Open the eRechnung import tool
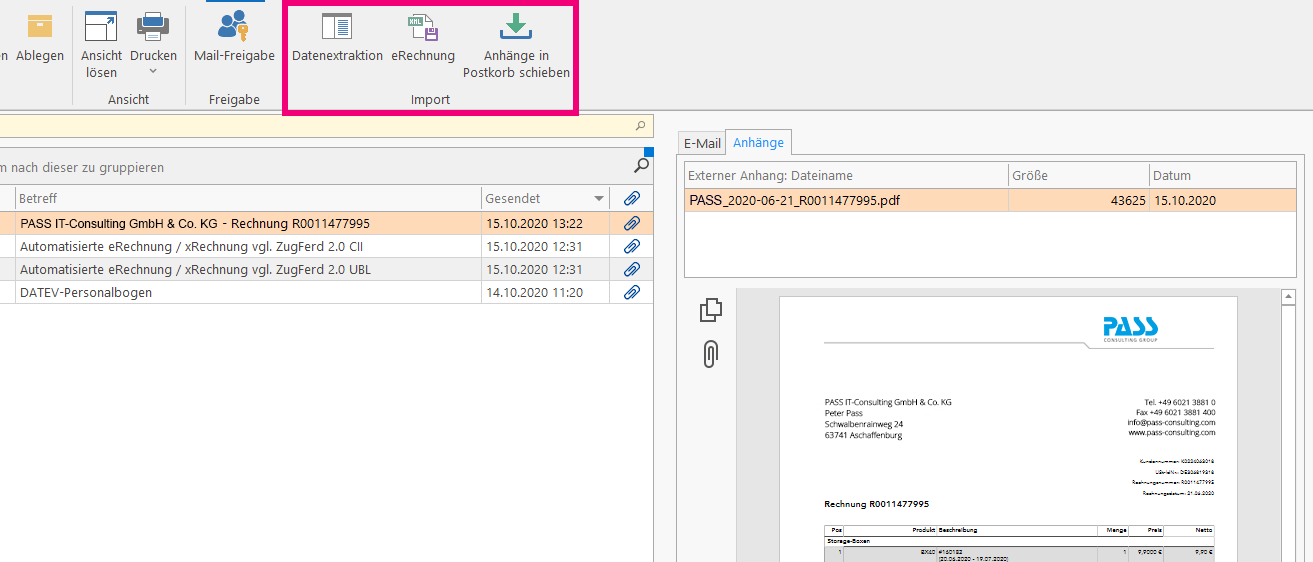This screenshot has width=1313, height=562. pyautogui.click(x=423, y=28)
